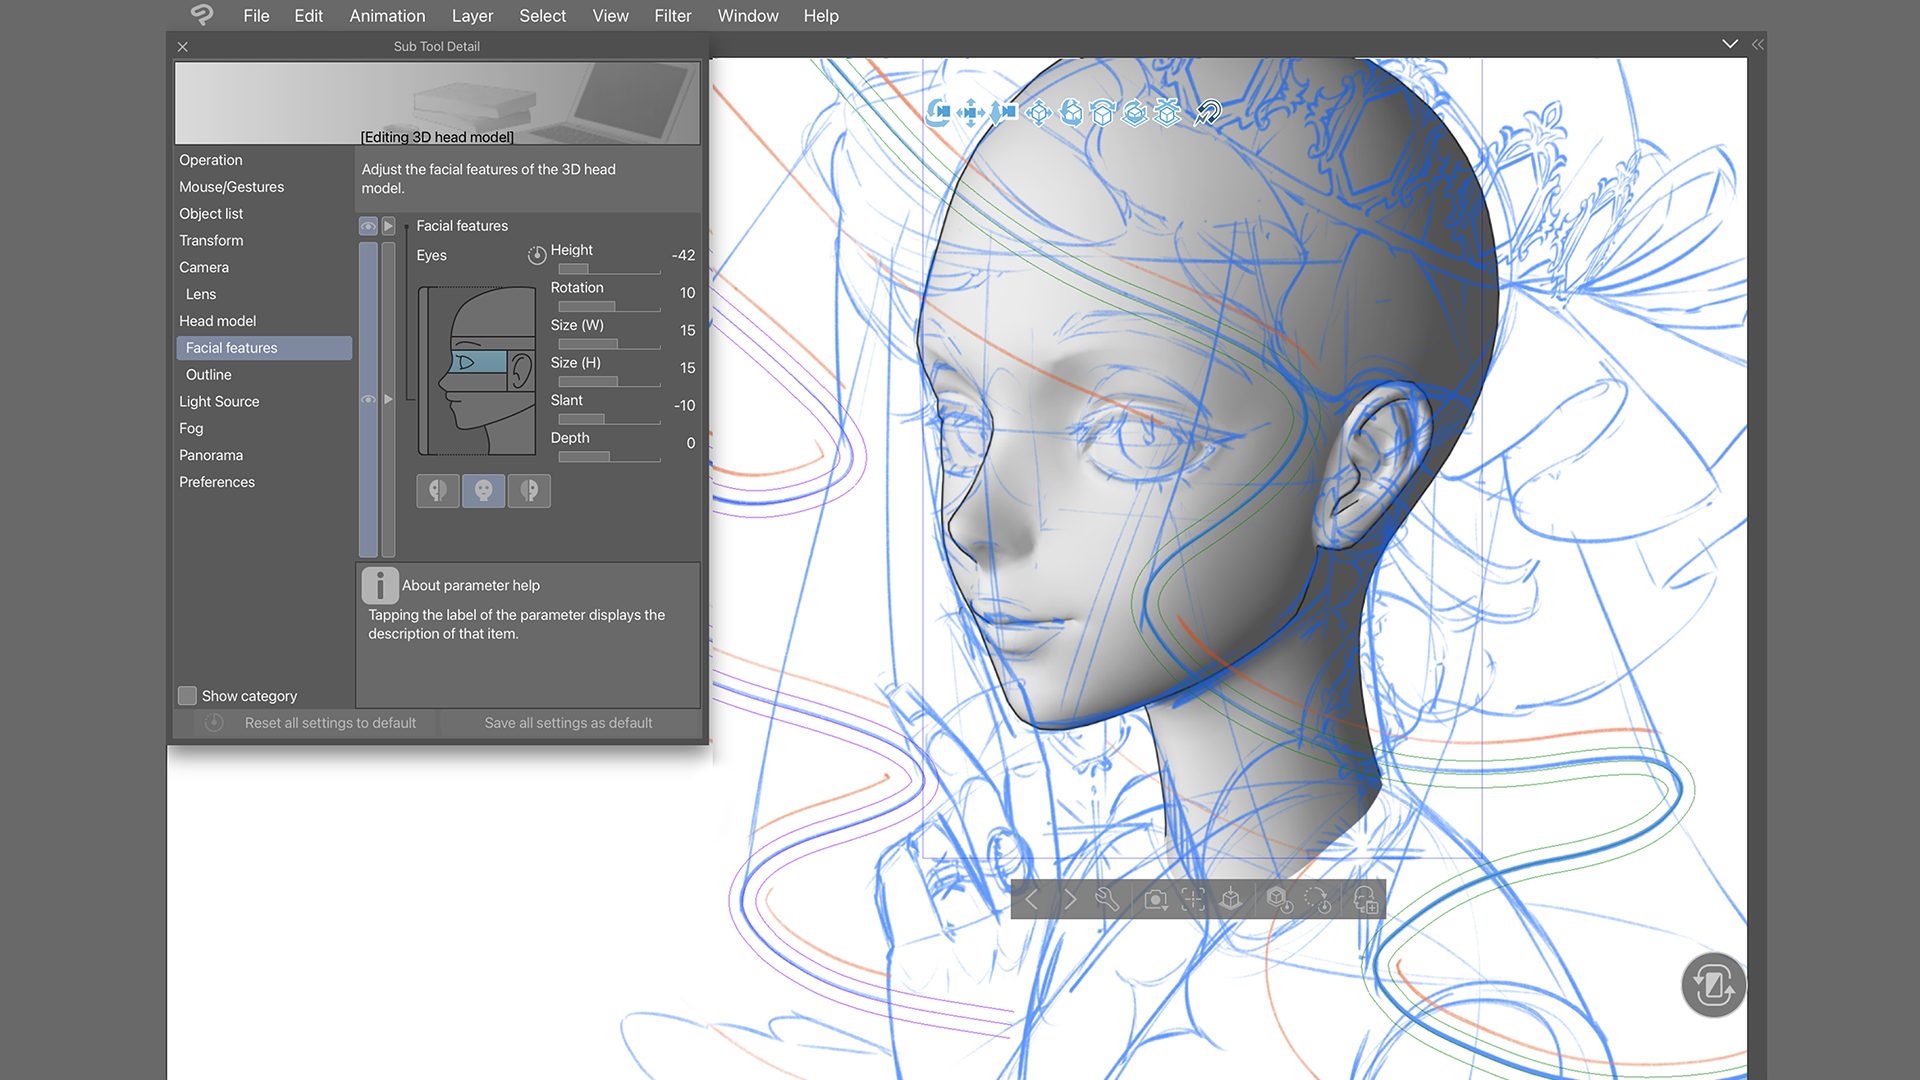The height and width of the screenshot is (1080, 1920).
Task: Click the register head as material icon
Action: [1366, 899]
